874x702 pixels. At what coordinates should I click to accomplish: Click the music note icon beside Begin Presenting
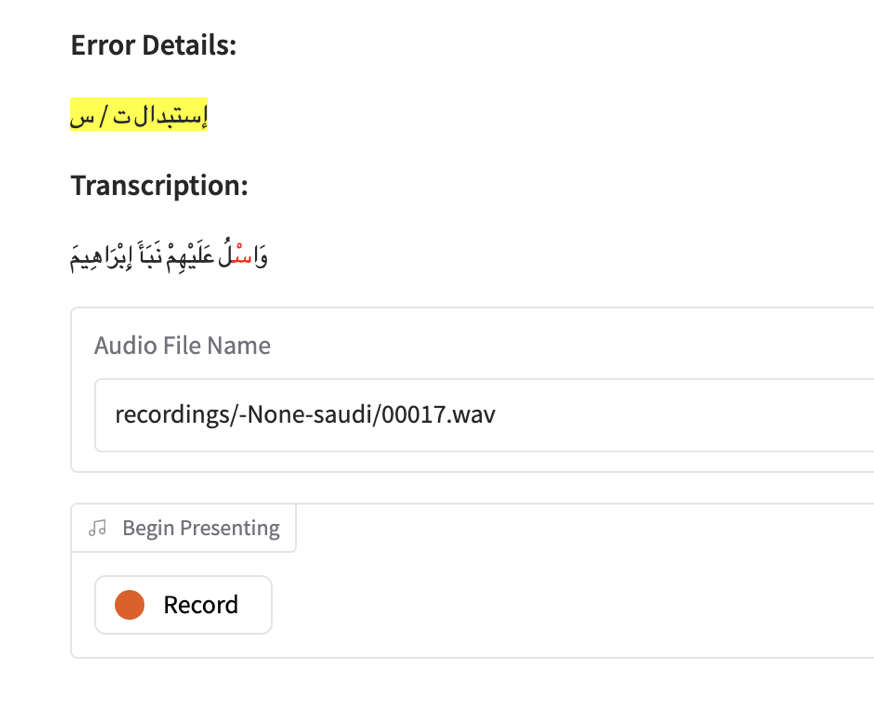coord(97,528)
